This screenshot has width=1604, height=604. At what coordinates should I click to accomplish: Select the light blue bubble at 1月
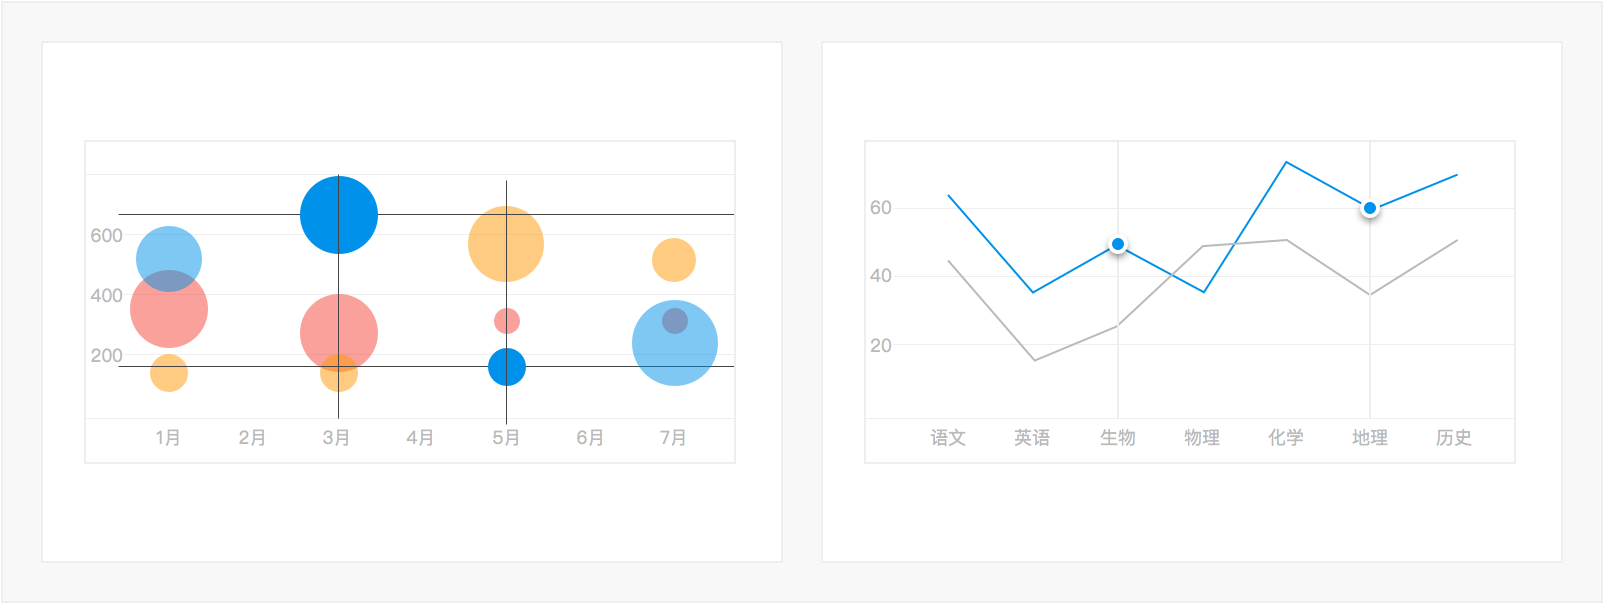[169, 259]
